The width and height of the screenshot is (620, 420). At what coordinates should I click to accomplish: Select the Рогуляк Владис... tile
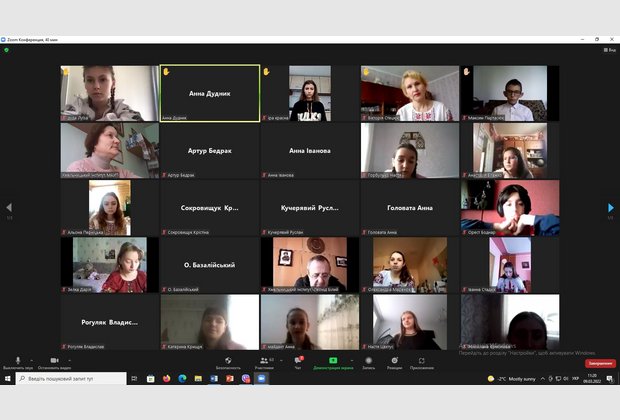110,322
